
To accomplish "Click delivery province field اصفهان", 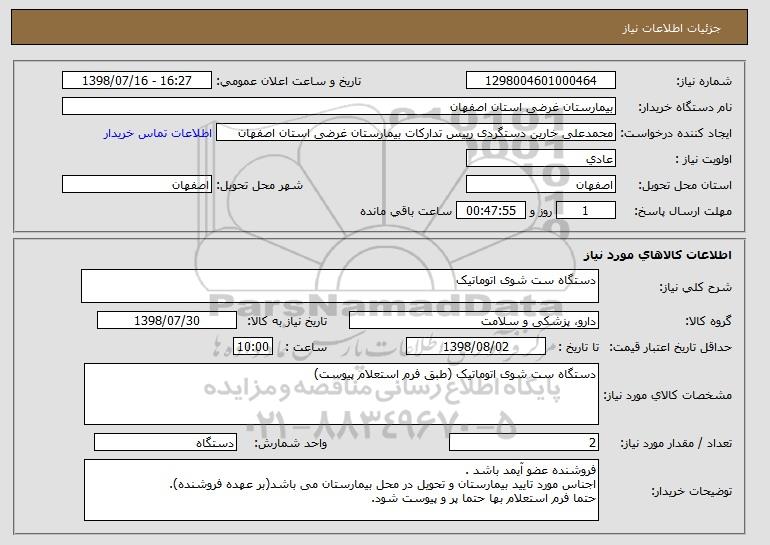I will [x=541, y=185].
